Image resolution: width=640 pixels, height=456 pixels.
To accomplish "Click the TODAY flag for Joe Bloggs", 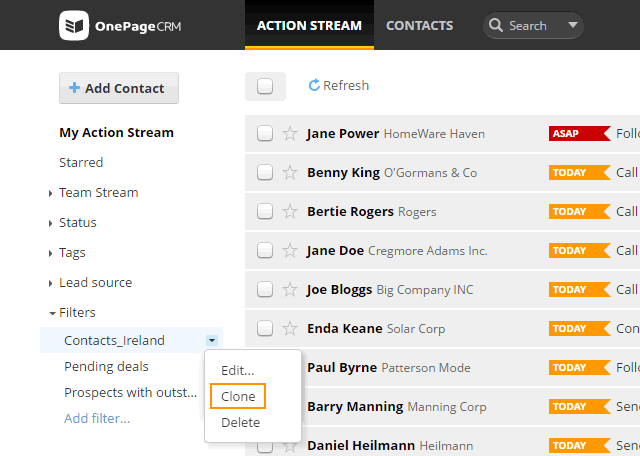I will coord(580,289).
